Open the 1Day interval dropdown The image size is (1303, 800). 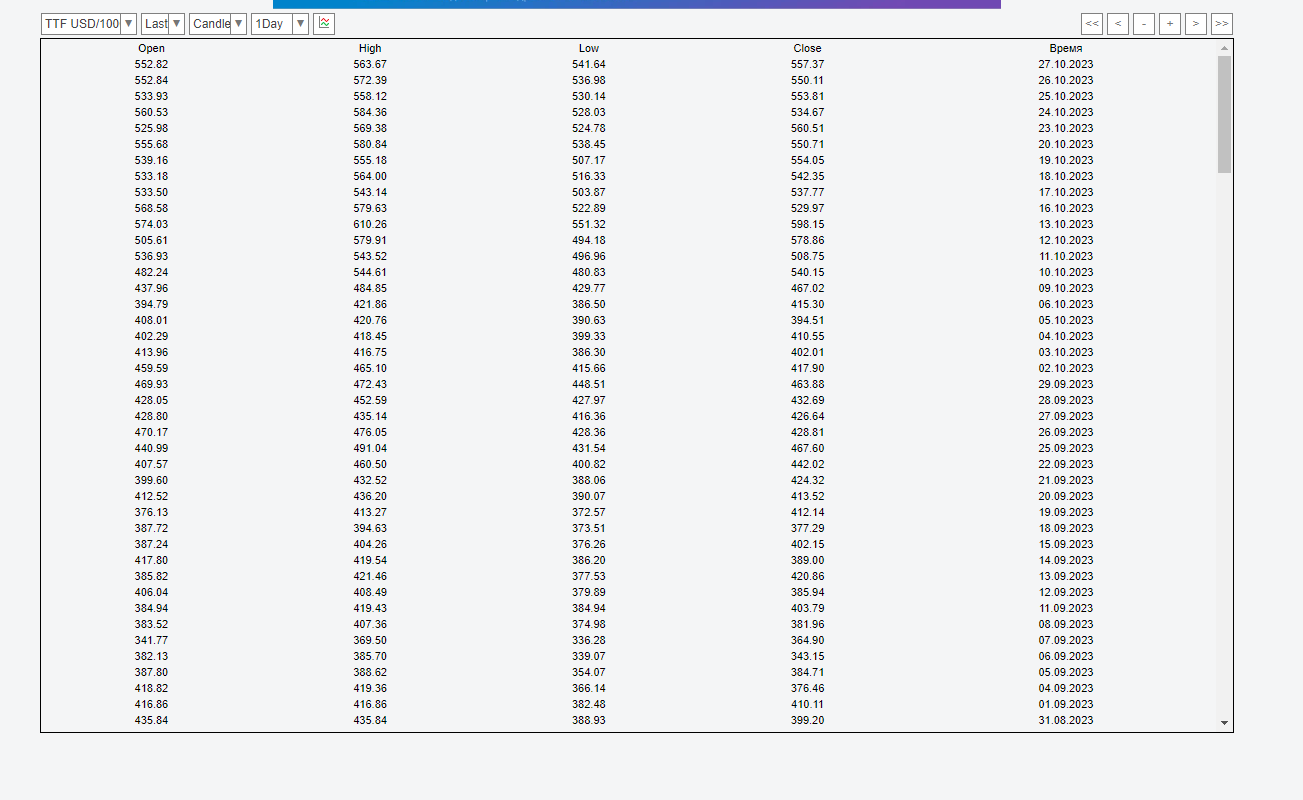(280, 23)
